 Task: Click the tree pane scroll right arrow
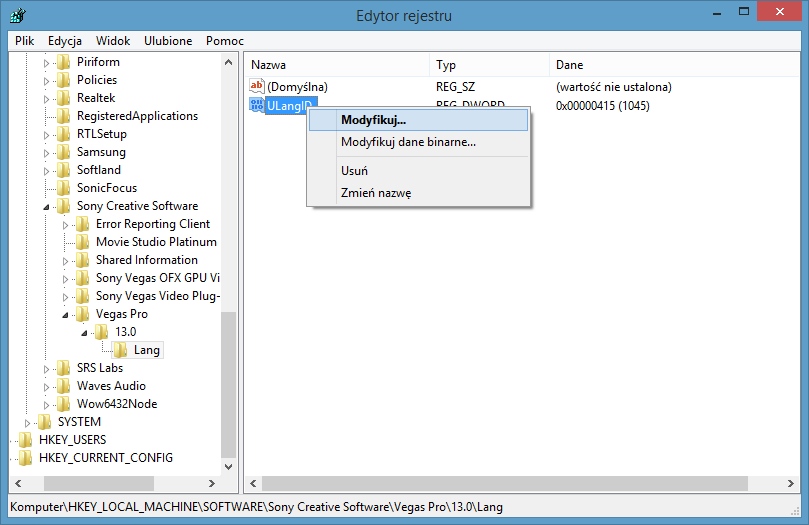point(212,483)
